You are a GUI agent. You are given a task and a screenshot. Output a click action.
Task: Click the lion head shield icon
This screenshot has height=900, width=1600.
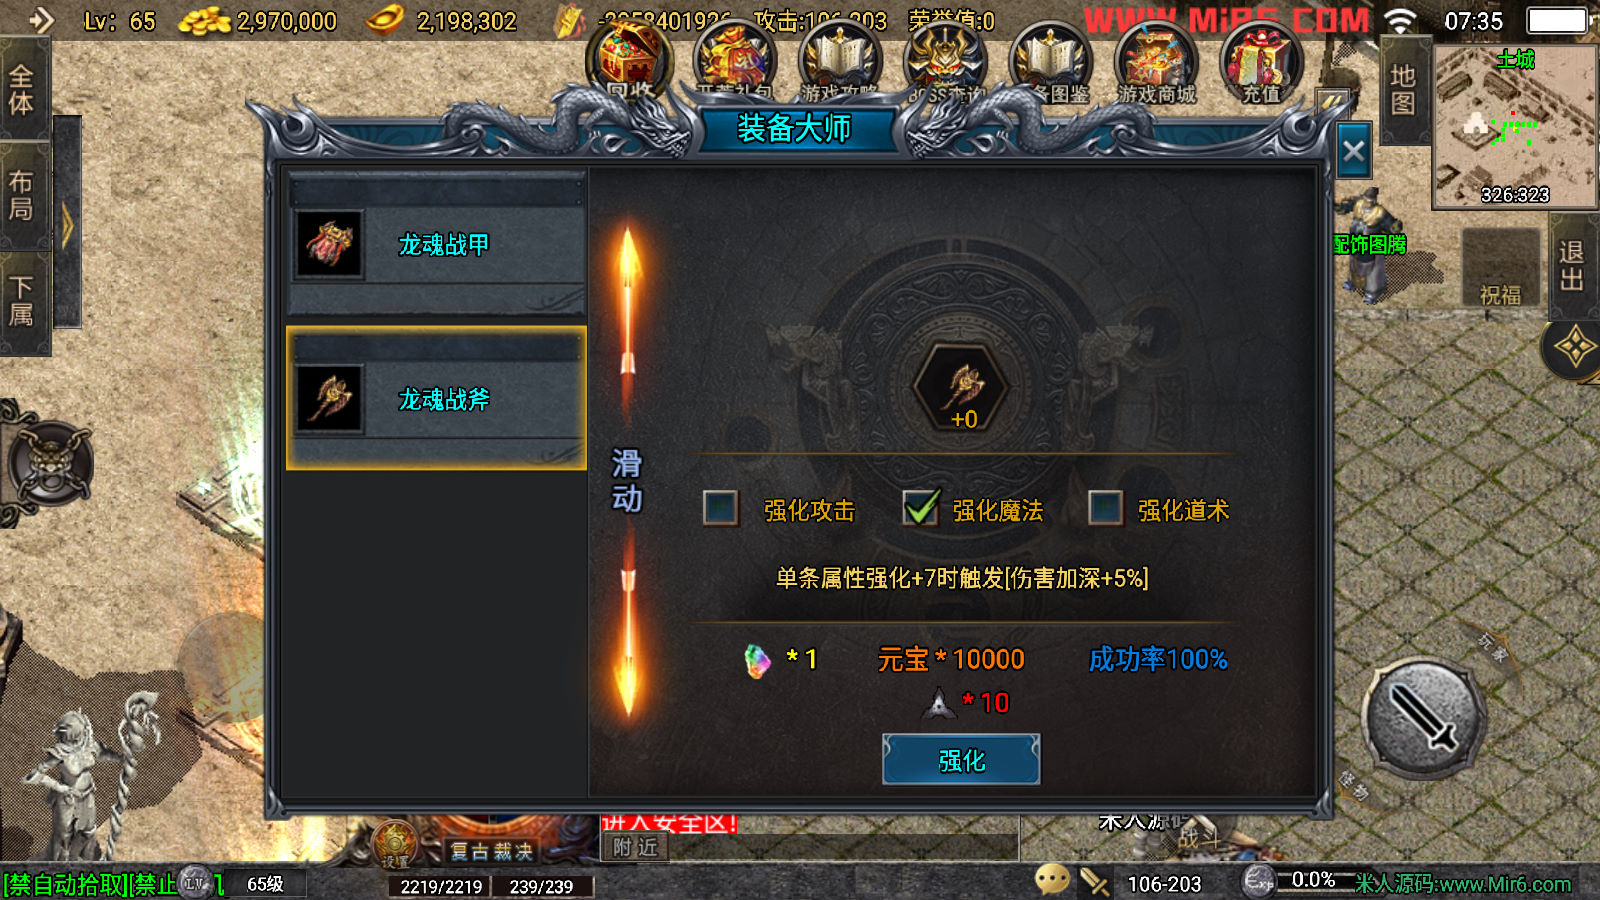click(x=50, y=463)
